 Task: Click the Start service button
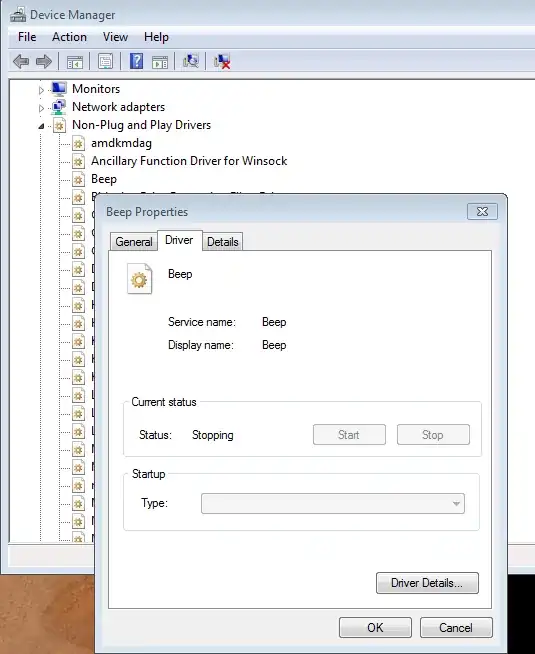(x=349, y=435)
